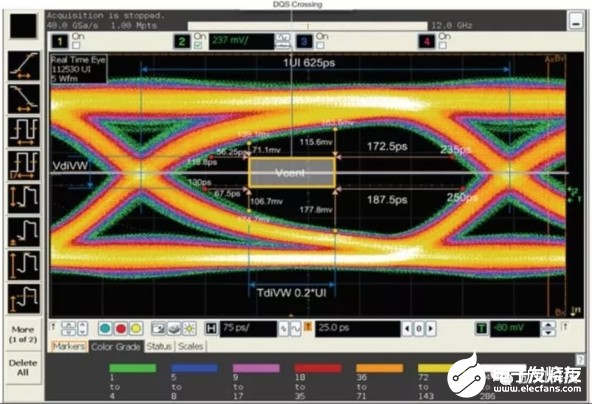Click More (1 of 2) button
Screen dimensions: 592x404
23,334
